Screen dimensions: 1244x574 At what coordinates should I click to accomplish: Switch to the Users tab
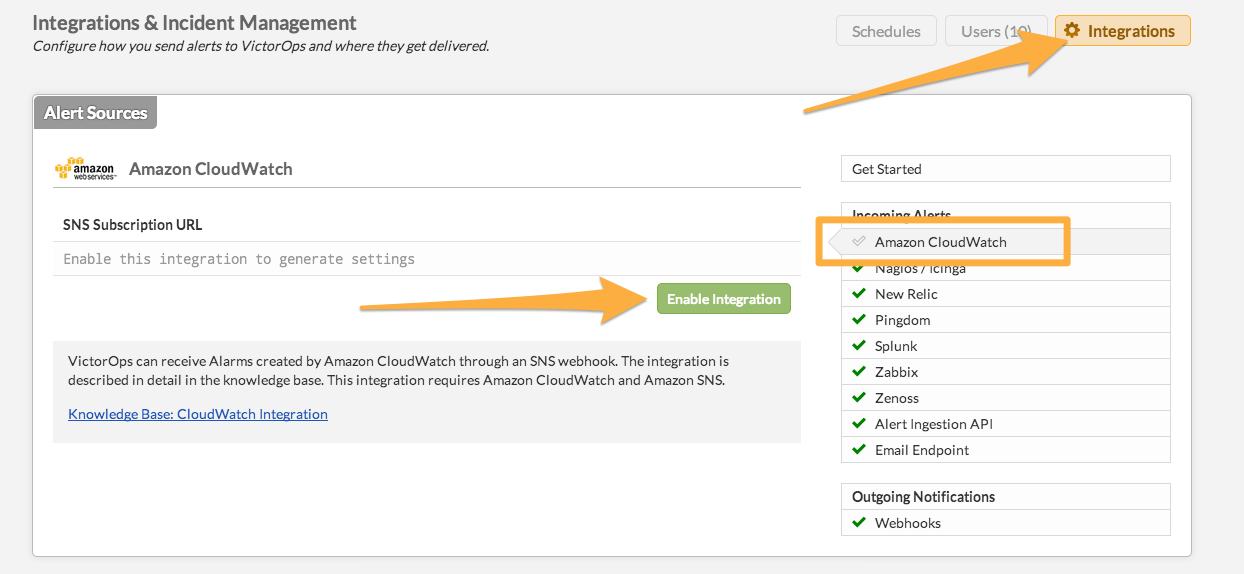point(996,31)
